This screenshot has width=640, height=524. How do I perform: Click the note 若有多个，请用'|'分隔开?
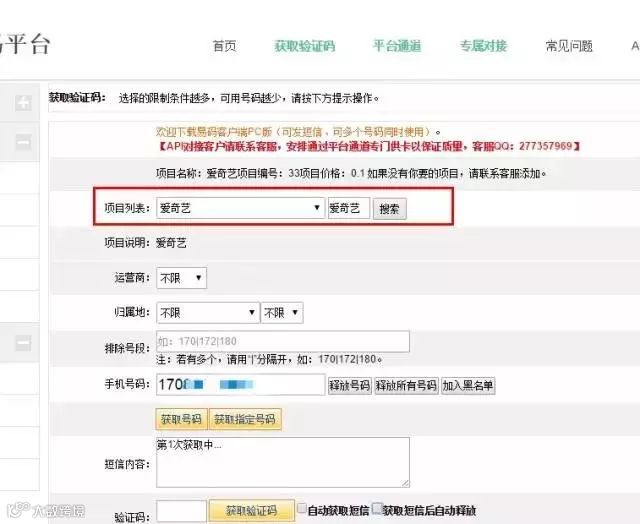coord(269,360)
